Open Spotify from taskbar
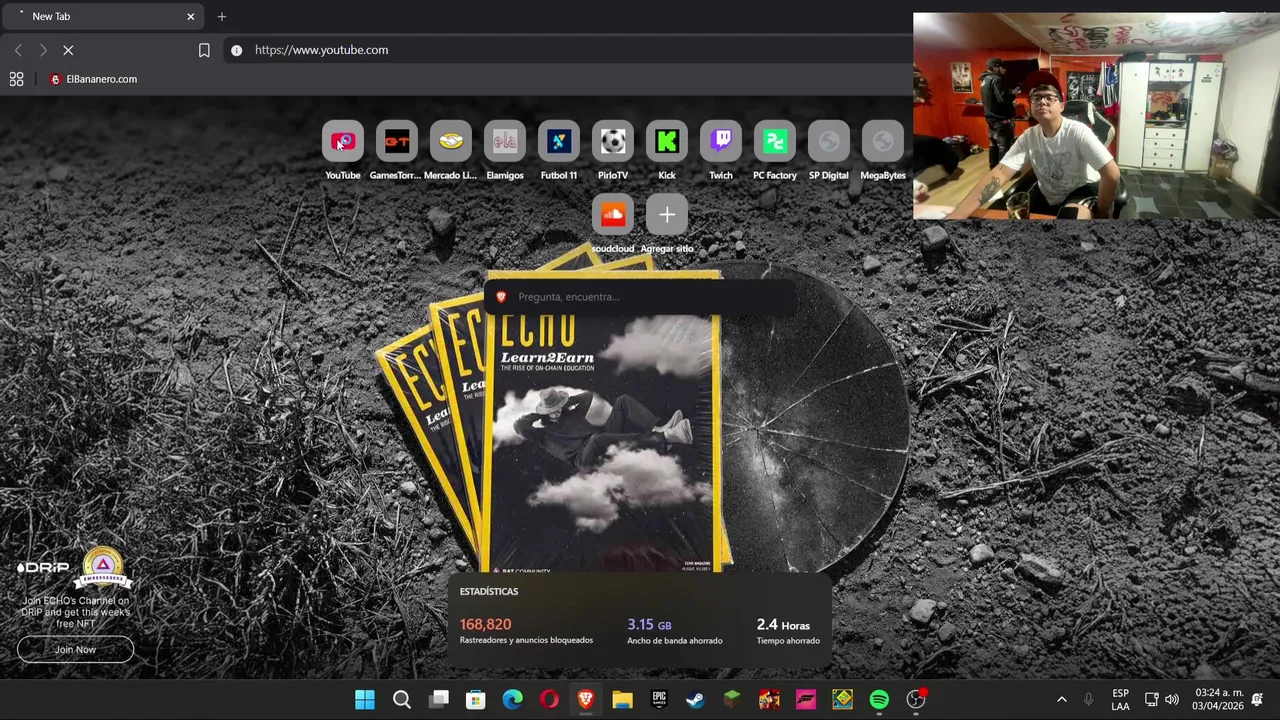Viewport: 1280px width, 720px height. pyautogui.click(x=879, y=699)
